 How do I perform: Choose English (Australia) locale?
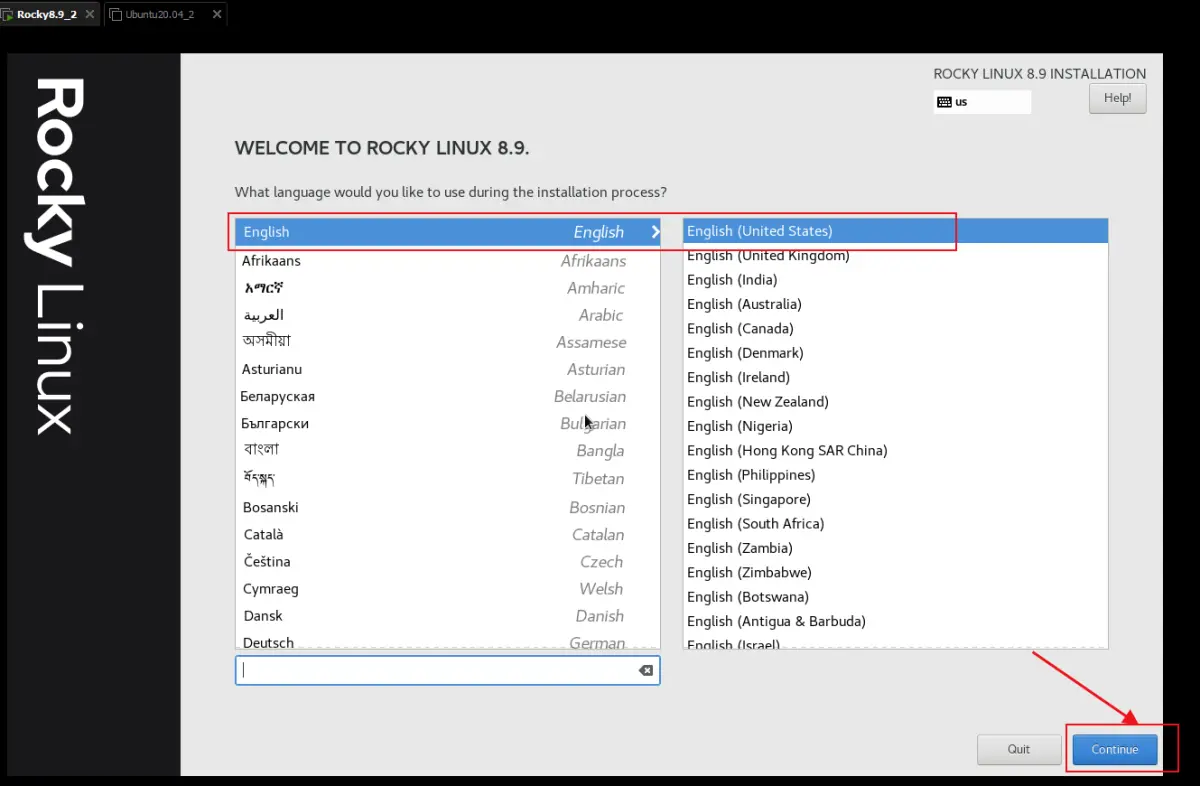click(x=896, y=304)
